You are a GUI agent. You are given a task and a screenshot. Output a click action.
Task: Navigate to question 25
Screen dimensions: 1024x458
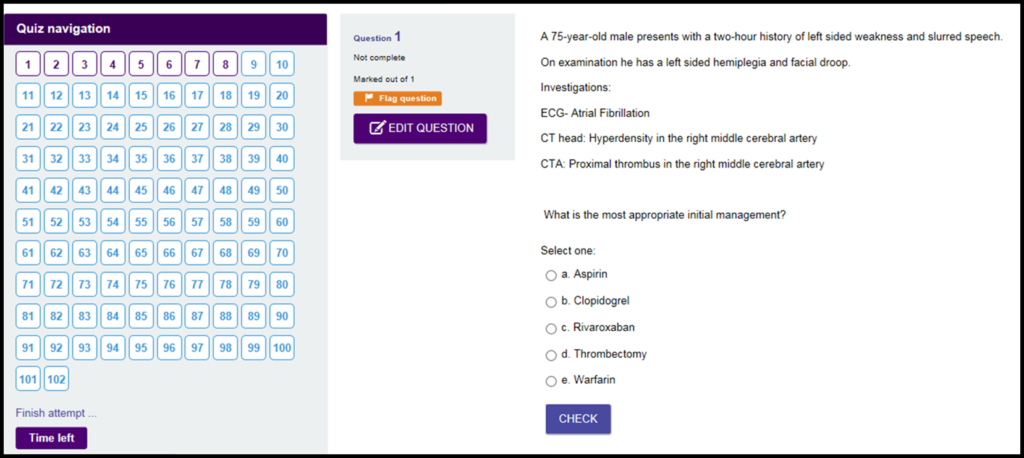pos(141,127)
